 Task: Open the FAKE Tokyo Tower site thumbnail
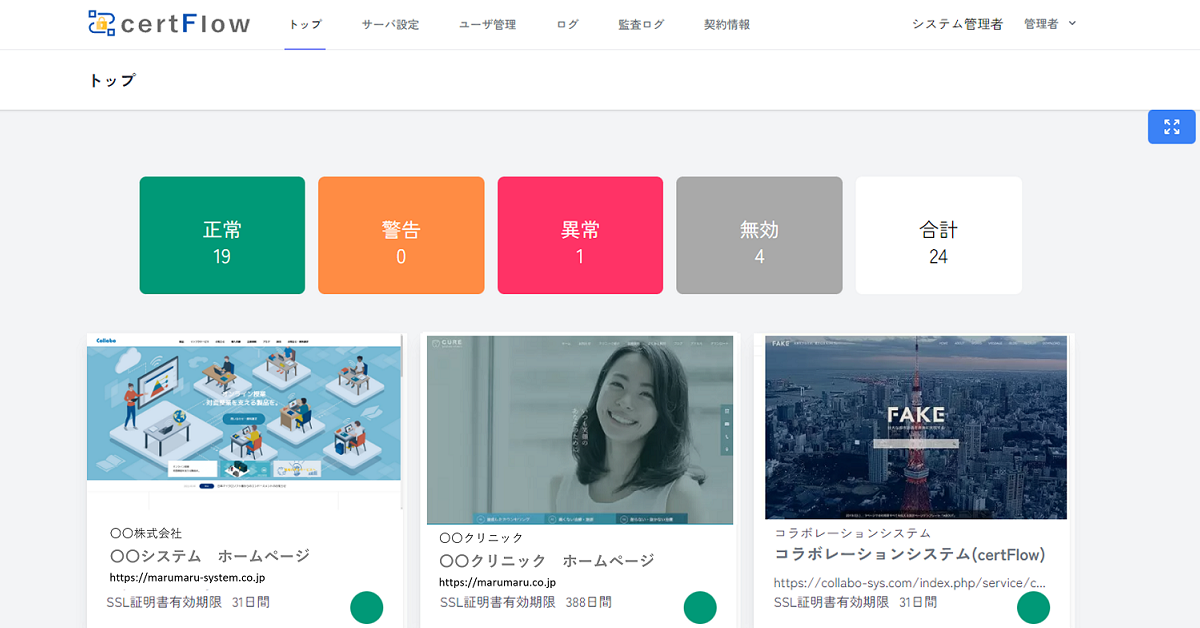(x=915, y=427)
